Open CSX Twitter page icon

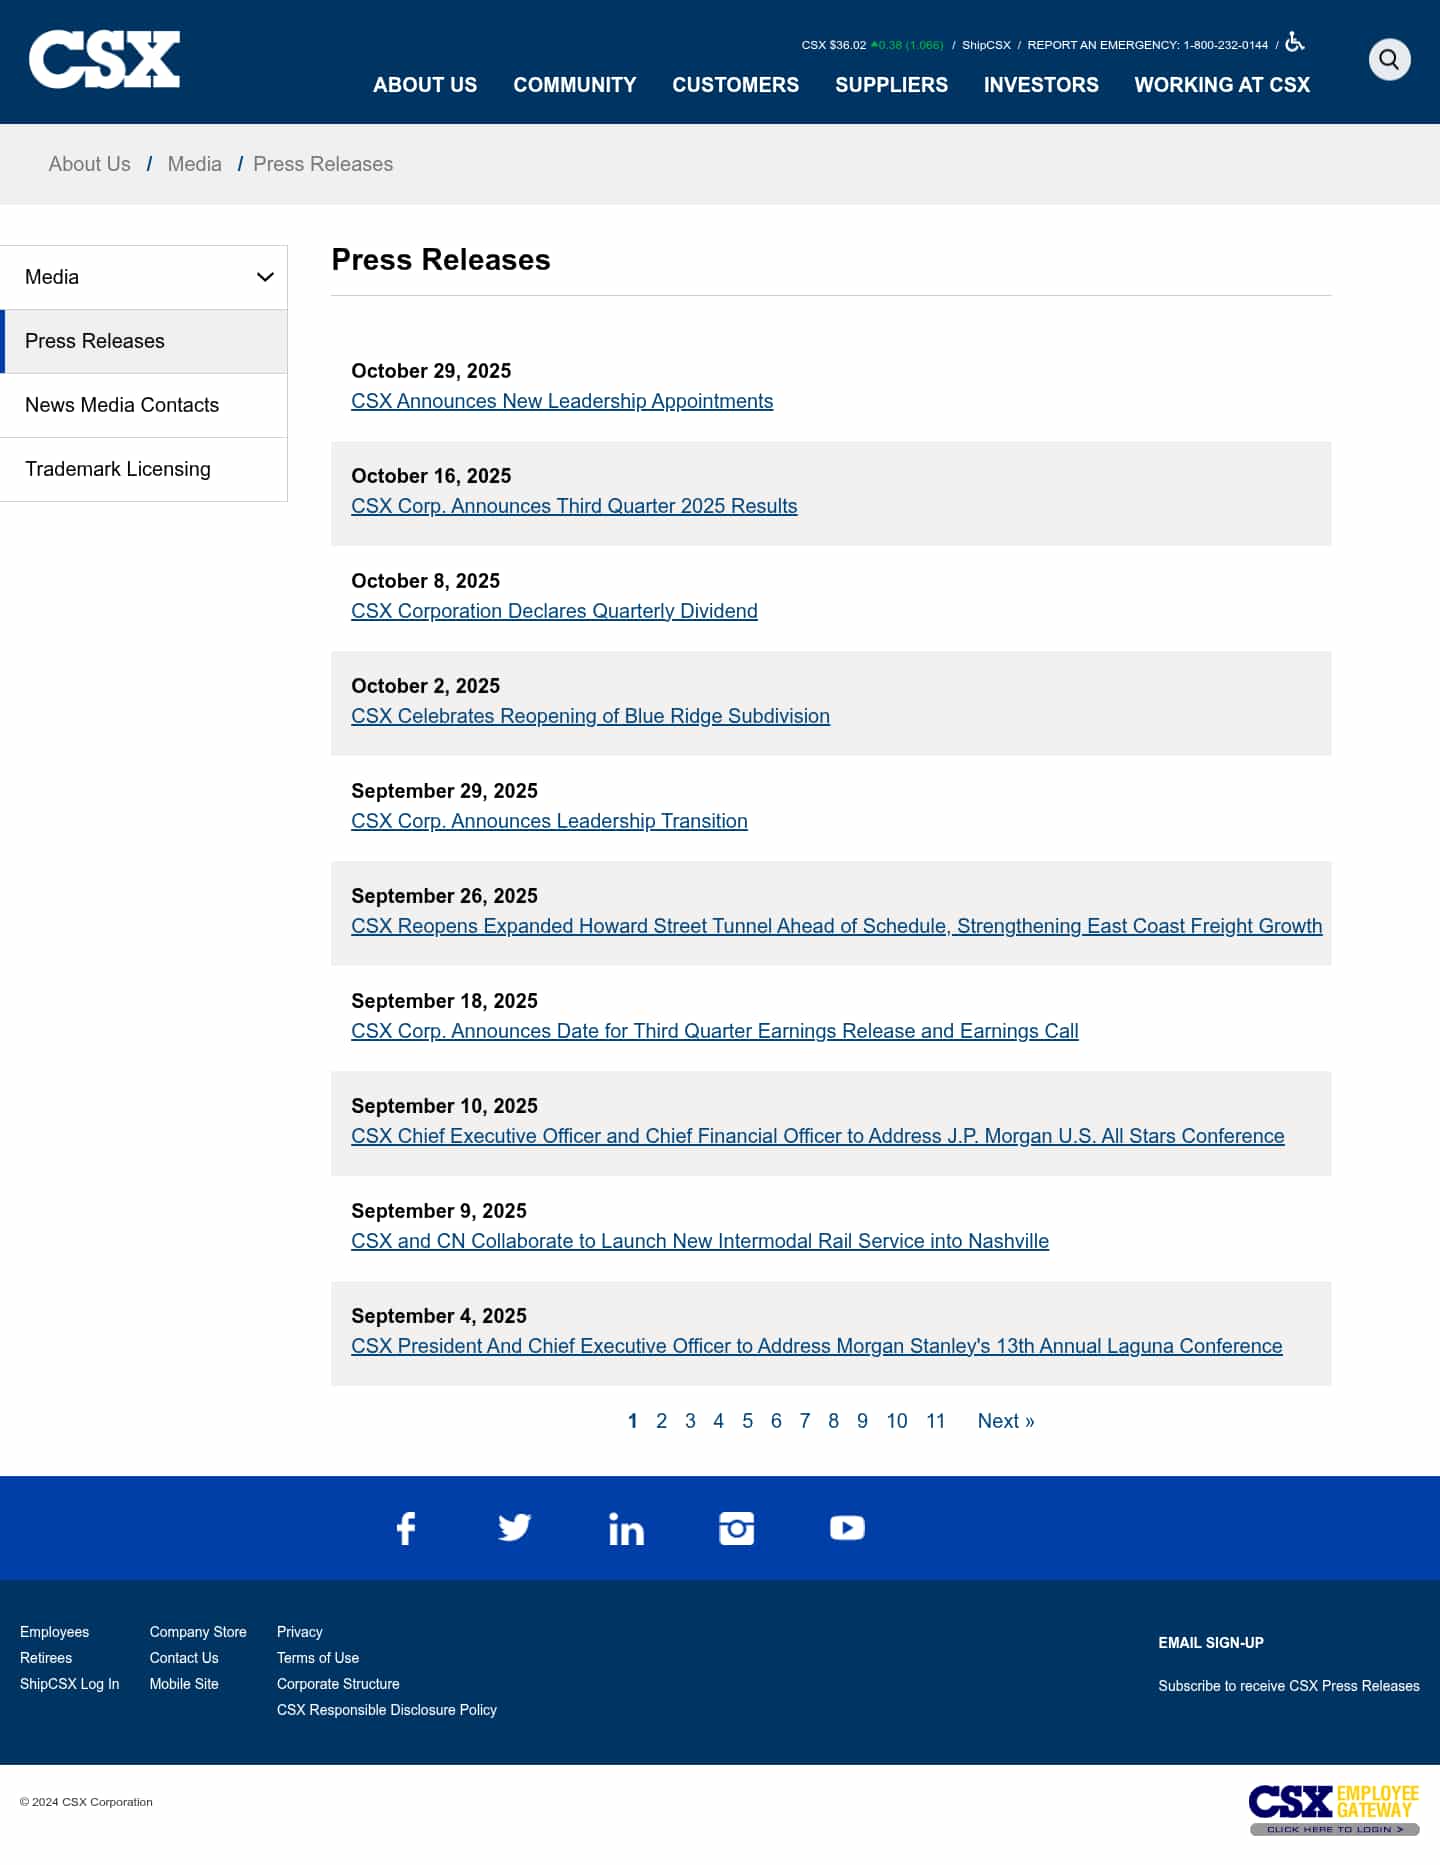point(515,1528)
